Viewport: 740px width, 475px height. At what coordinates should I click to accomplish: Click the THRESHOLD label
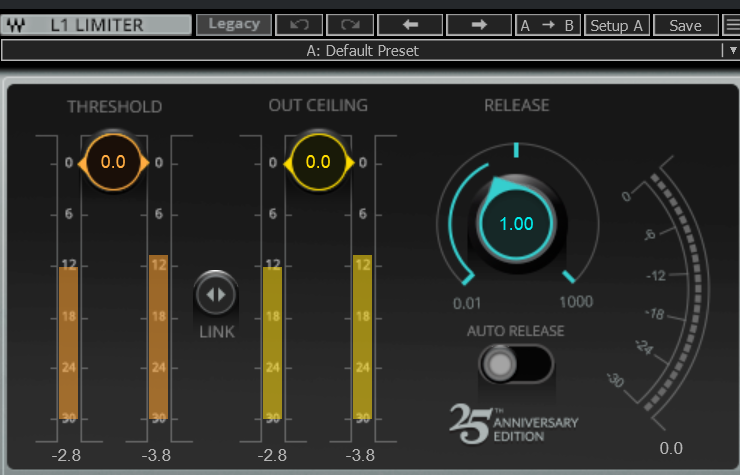tap(115, 107)
